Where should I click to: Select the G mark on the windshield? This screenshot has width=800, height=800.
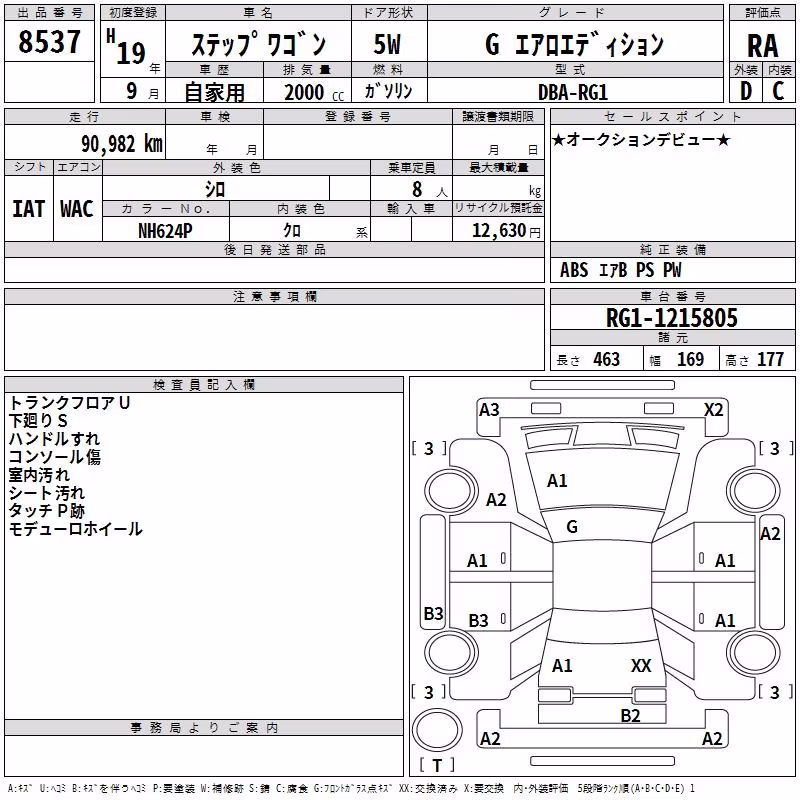572,527
